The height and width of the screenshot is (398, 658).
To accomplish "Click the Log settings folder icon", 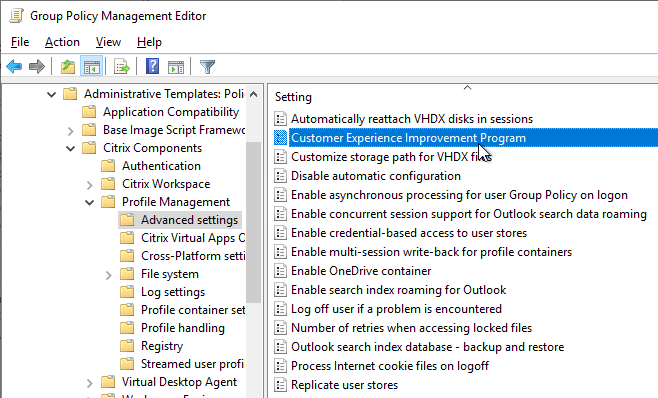I will tap(127, 292).
